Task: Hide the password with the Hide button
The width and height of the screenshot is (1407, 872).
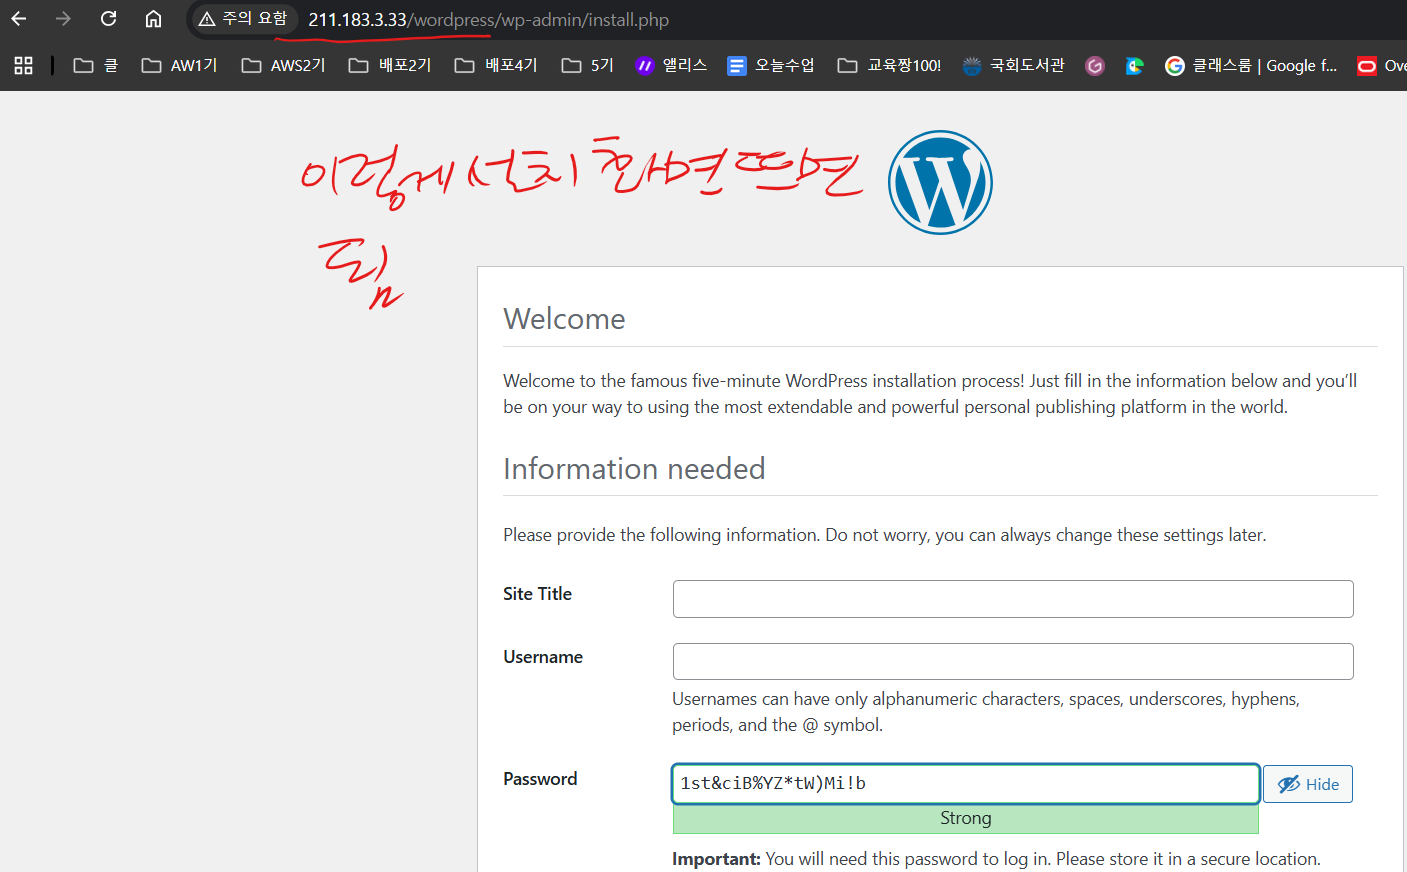Action: (1308, 784)
